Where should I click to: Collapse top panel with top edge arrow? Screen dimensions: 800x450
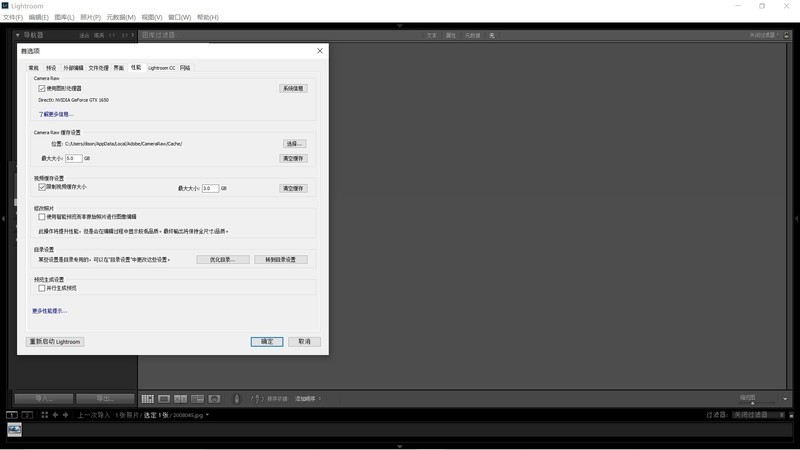click(x=399, y=25)
